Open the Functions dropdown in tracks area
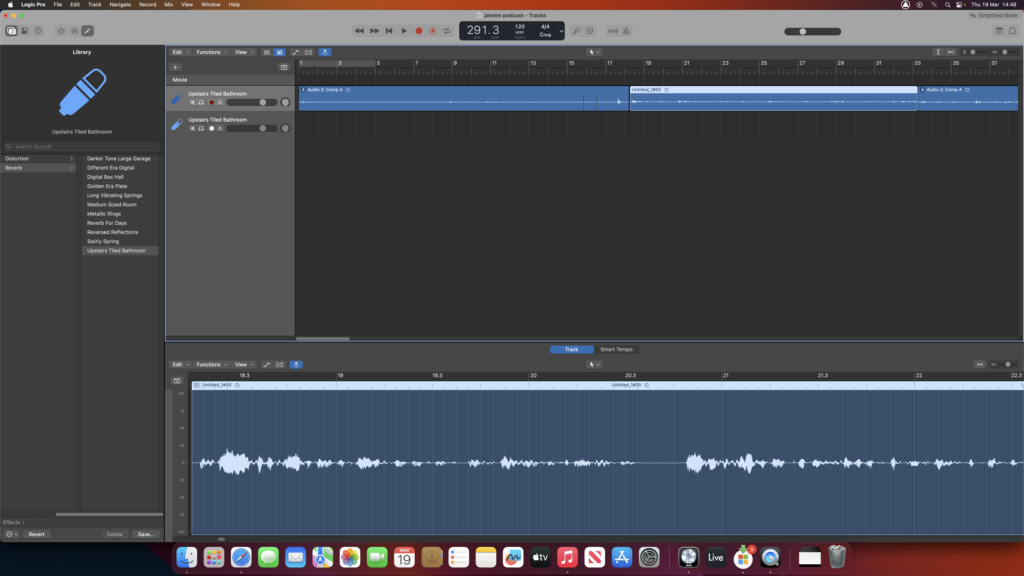This screenshot has height=576, width=1024. [210, 52]
